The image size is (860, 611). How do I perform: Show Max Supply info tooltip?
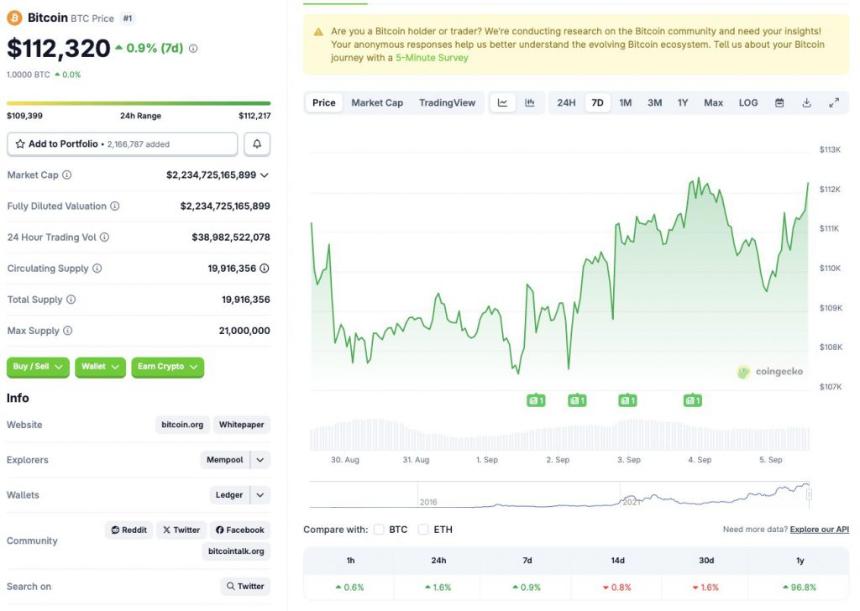click(x=67, y=331)
